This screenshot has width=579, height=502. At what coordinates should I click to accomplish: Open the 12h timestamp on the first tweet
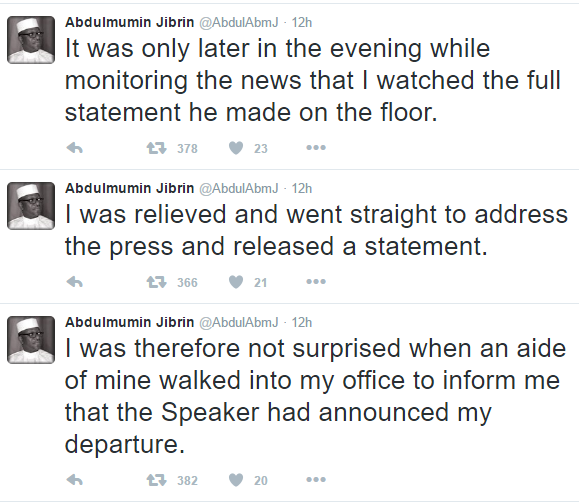pos(302,23)
